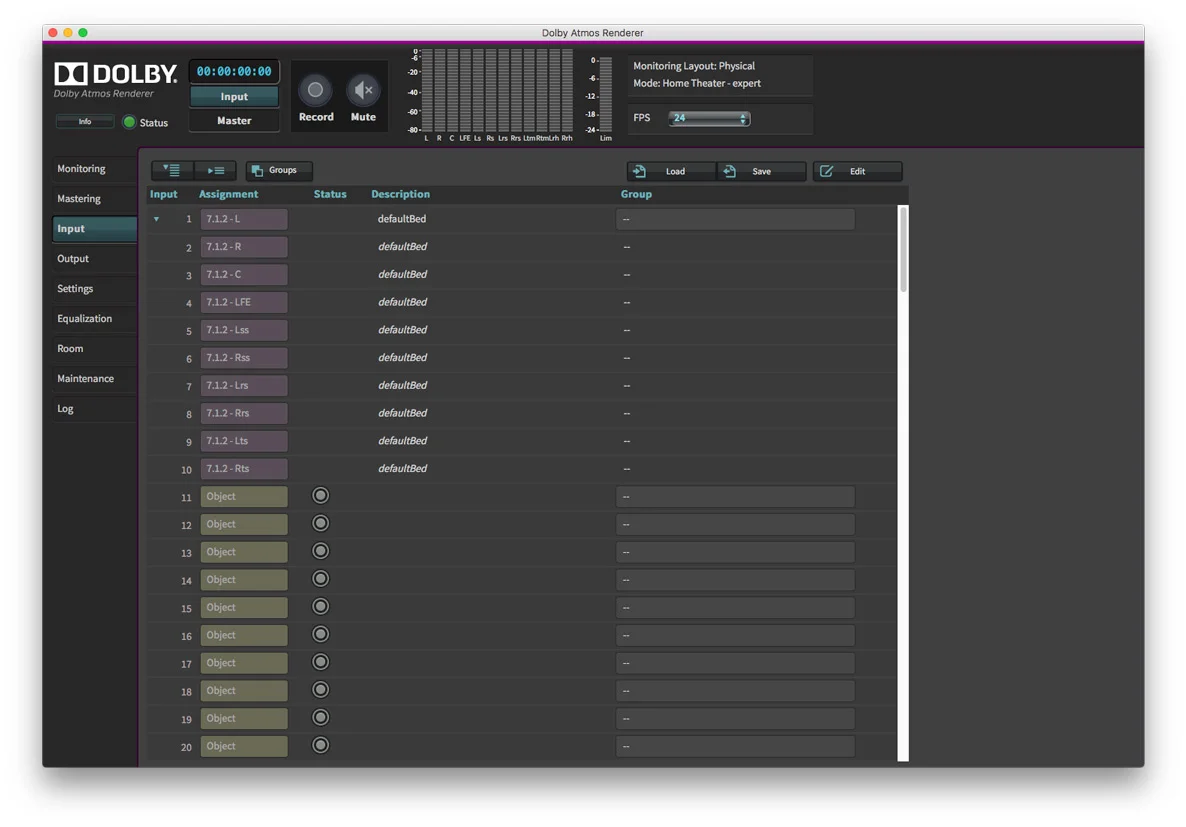
Task: Load an input configuration
Action: click(x=671, y=172)
